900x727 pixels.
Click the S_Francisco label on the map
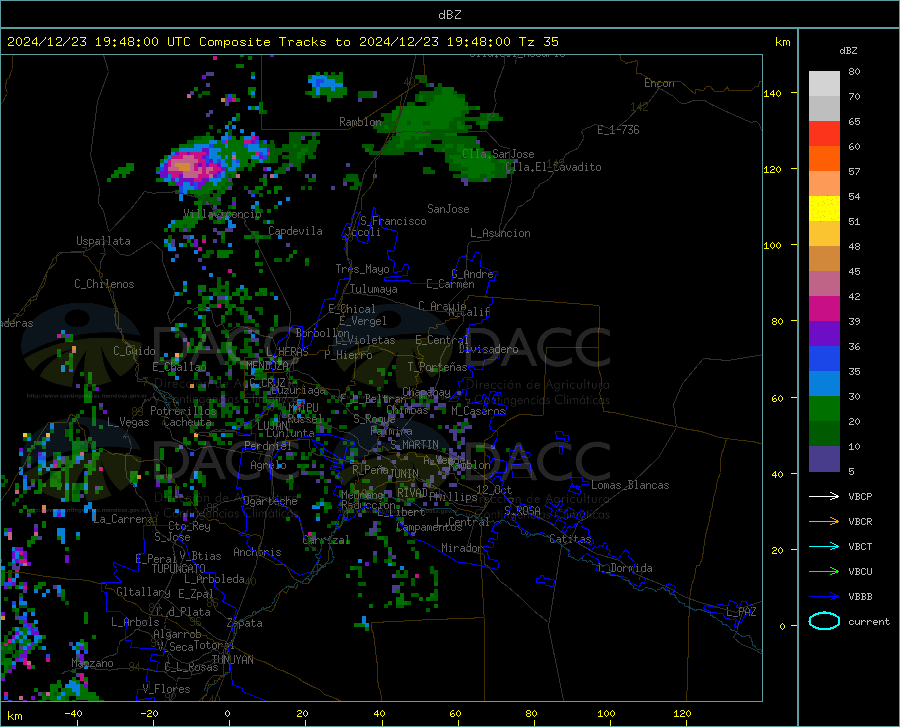tap(393, 221)
